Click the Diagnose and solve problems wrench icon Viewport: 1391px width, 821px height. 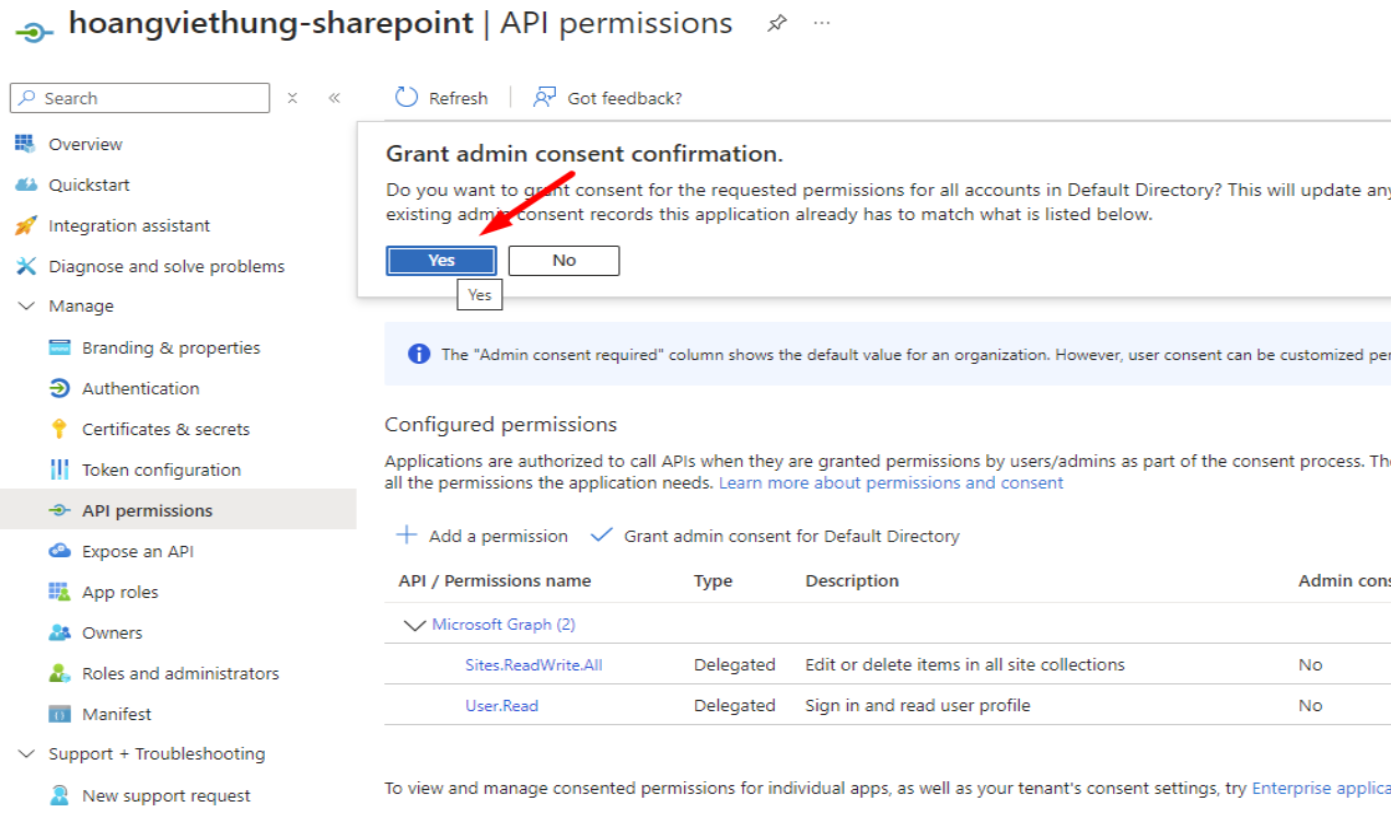(26, 266)
